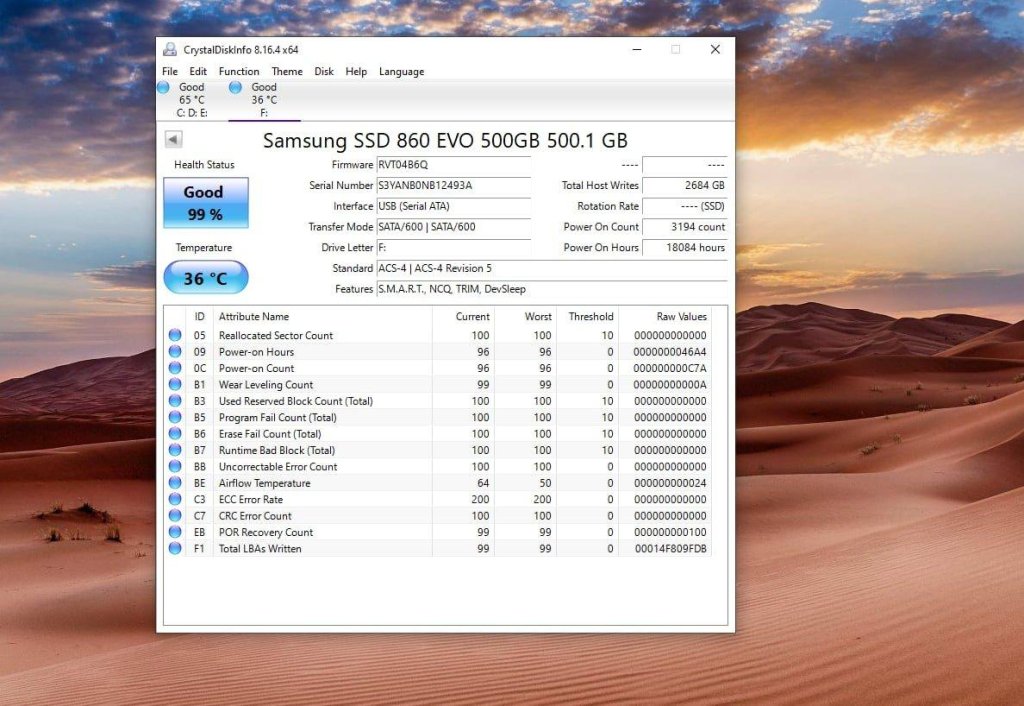The width and height of the screenshot is (1024, 706).
Task: Click status orb for Reallocated Sector Count
Action: [x=175, y=335]
